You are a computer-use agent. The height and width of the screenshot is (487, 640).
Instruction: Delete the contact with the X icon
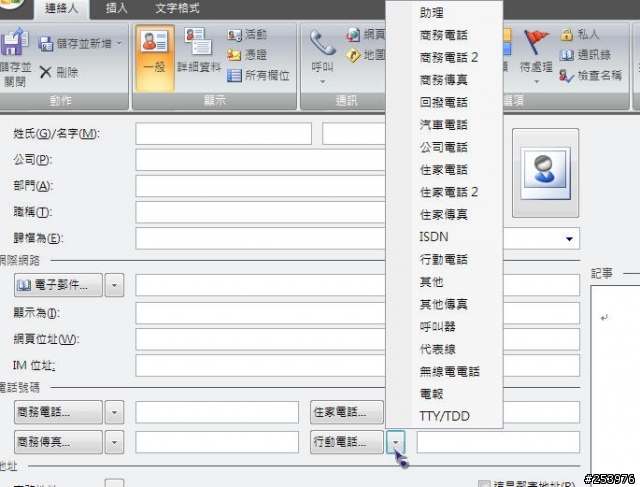click(45, 73)
